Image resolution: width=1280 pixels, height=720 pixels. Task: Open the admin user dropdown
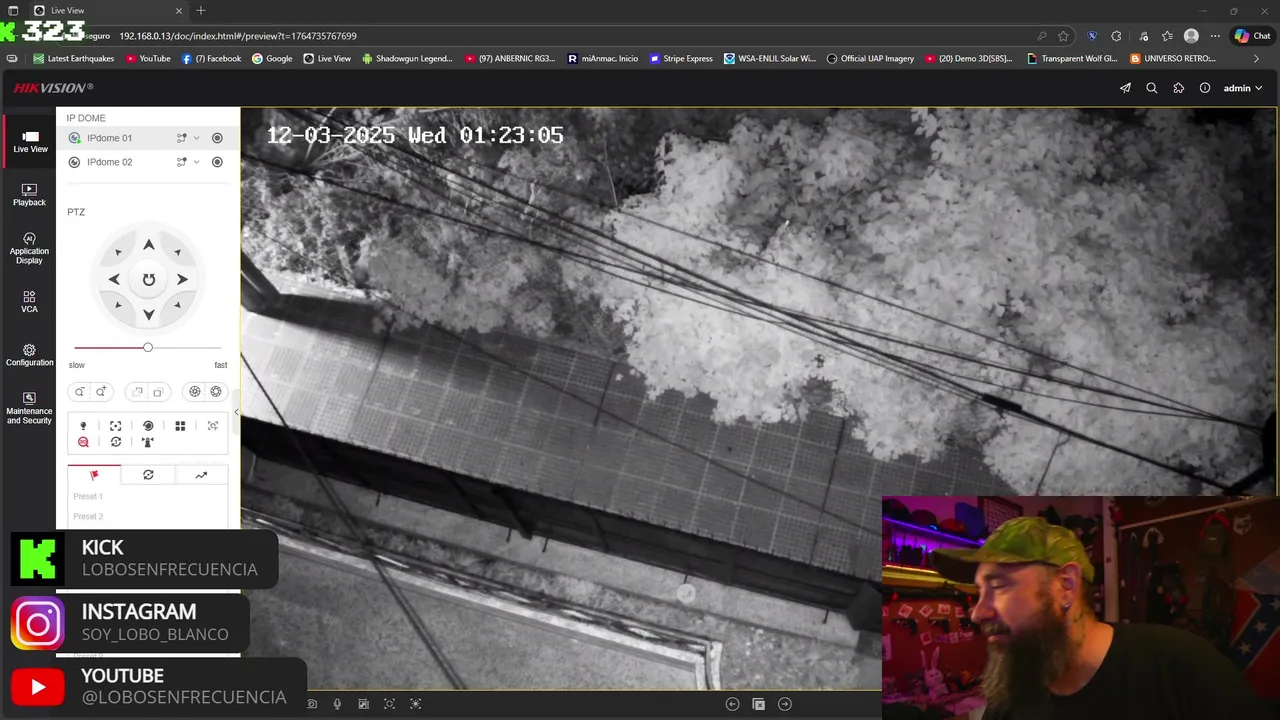1242,88
